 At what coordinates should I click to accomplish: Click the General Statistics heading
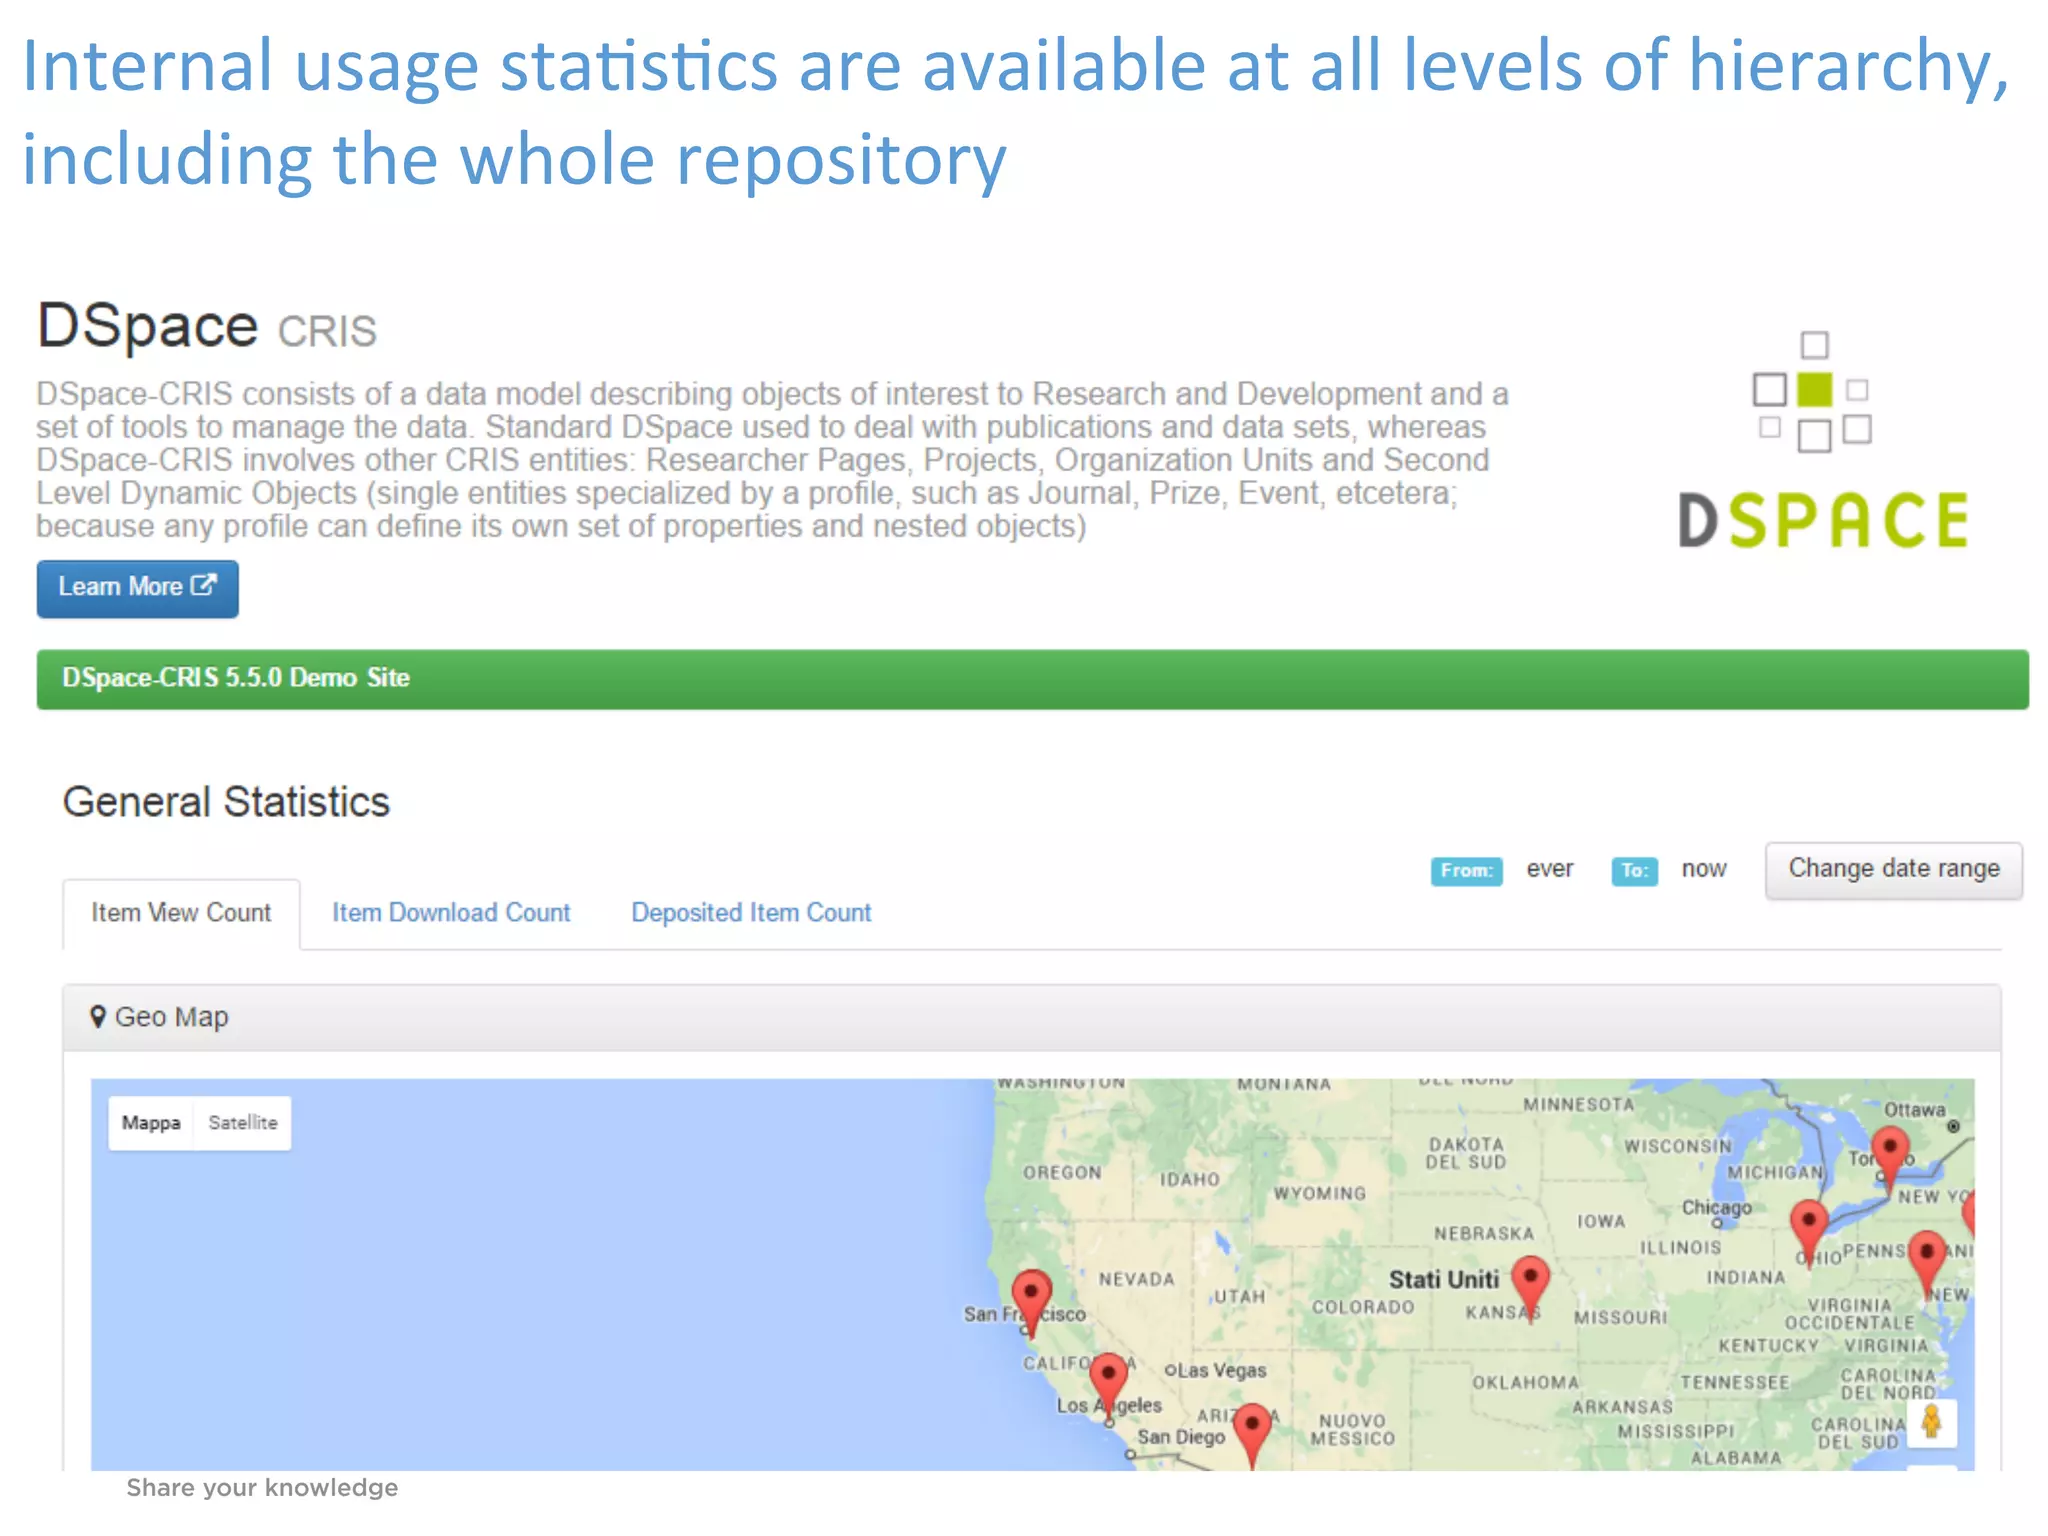click(226, 802)
